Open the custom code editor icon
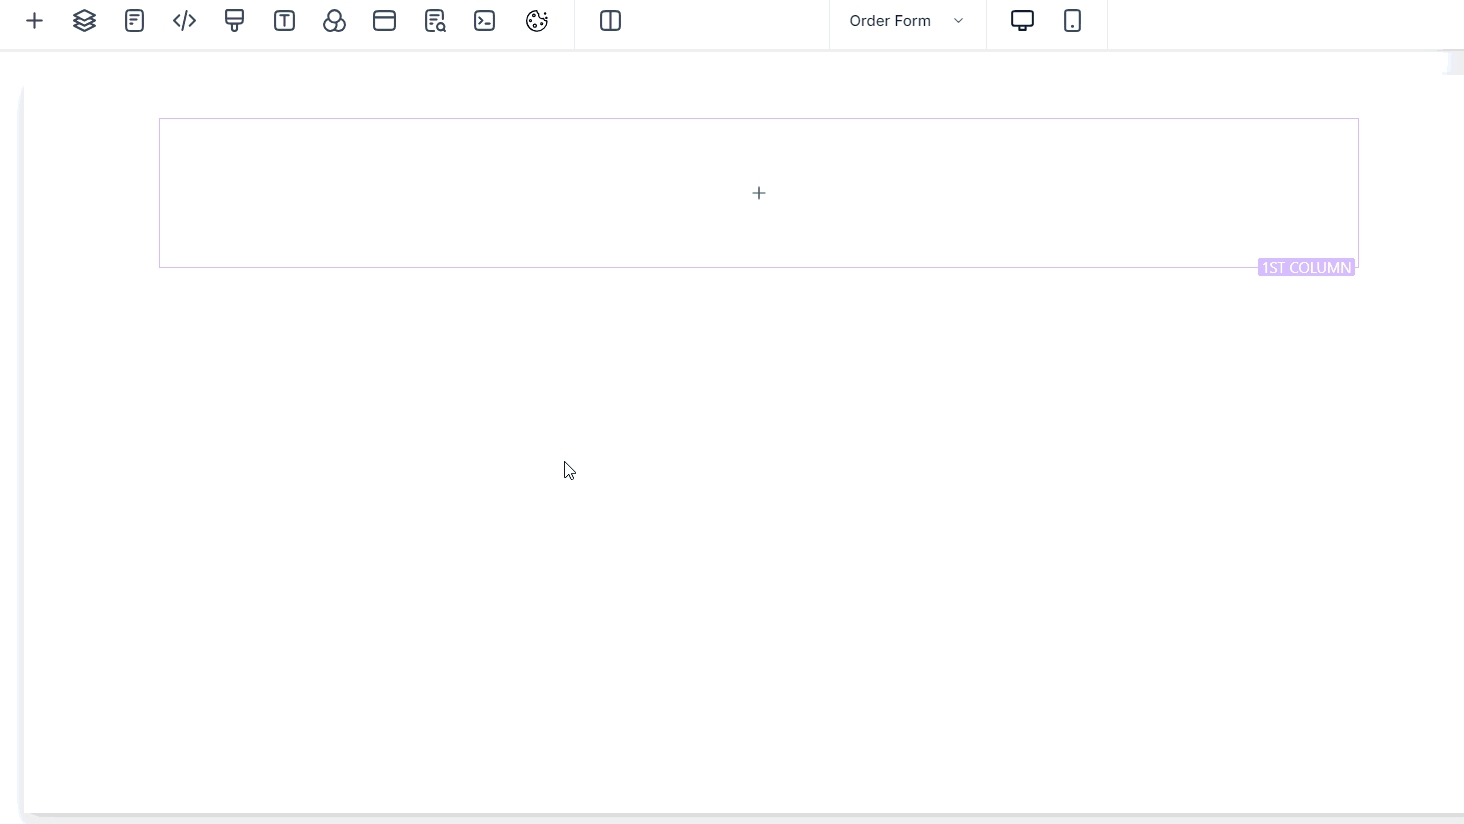Viewport: 1464px width, 824px height. 185,21
